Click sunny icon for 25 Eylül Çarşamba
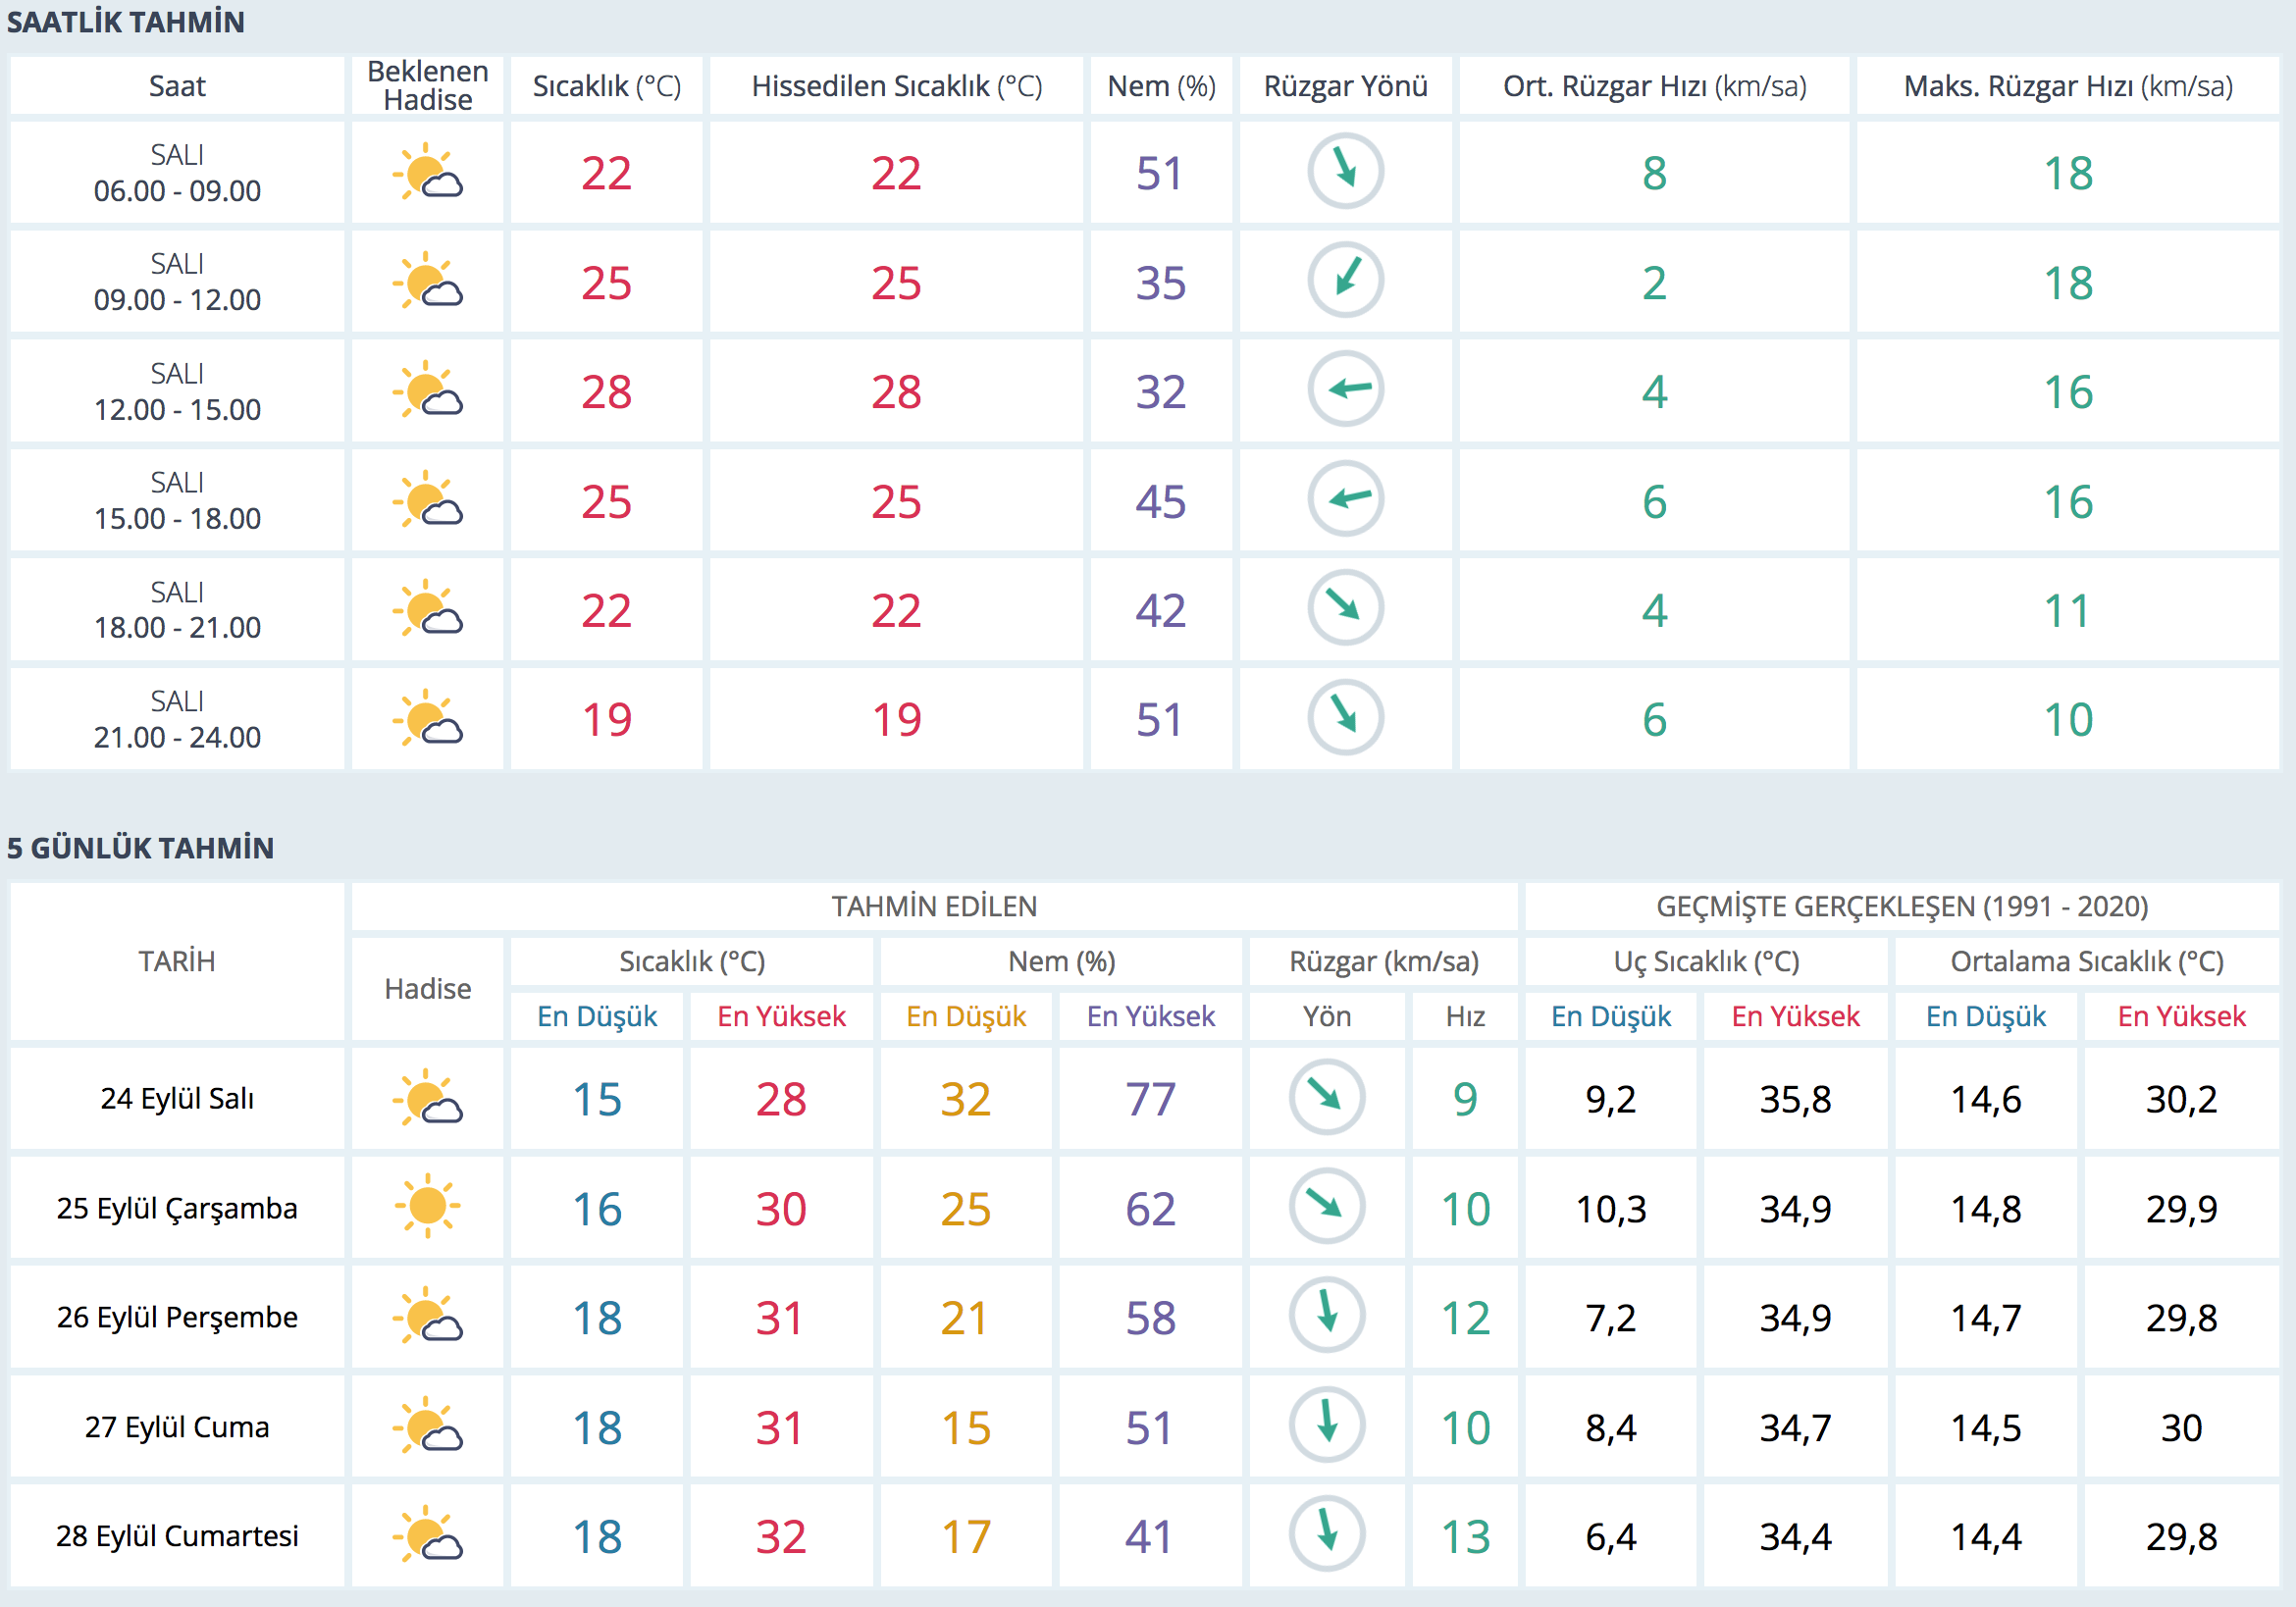 point(428,1206)
